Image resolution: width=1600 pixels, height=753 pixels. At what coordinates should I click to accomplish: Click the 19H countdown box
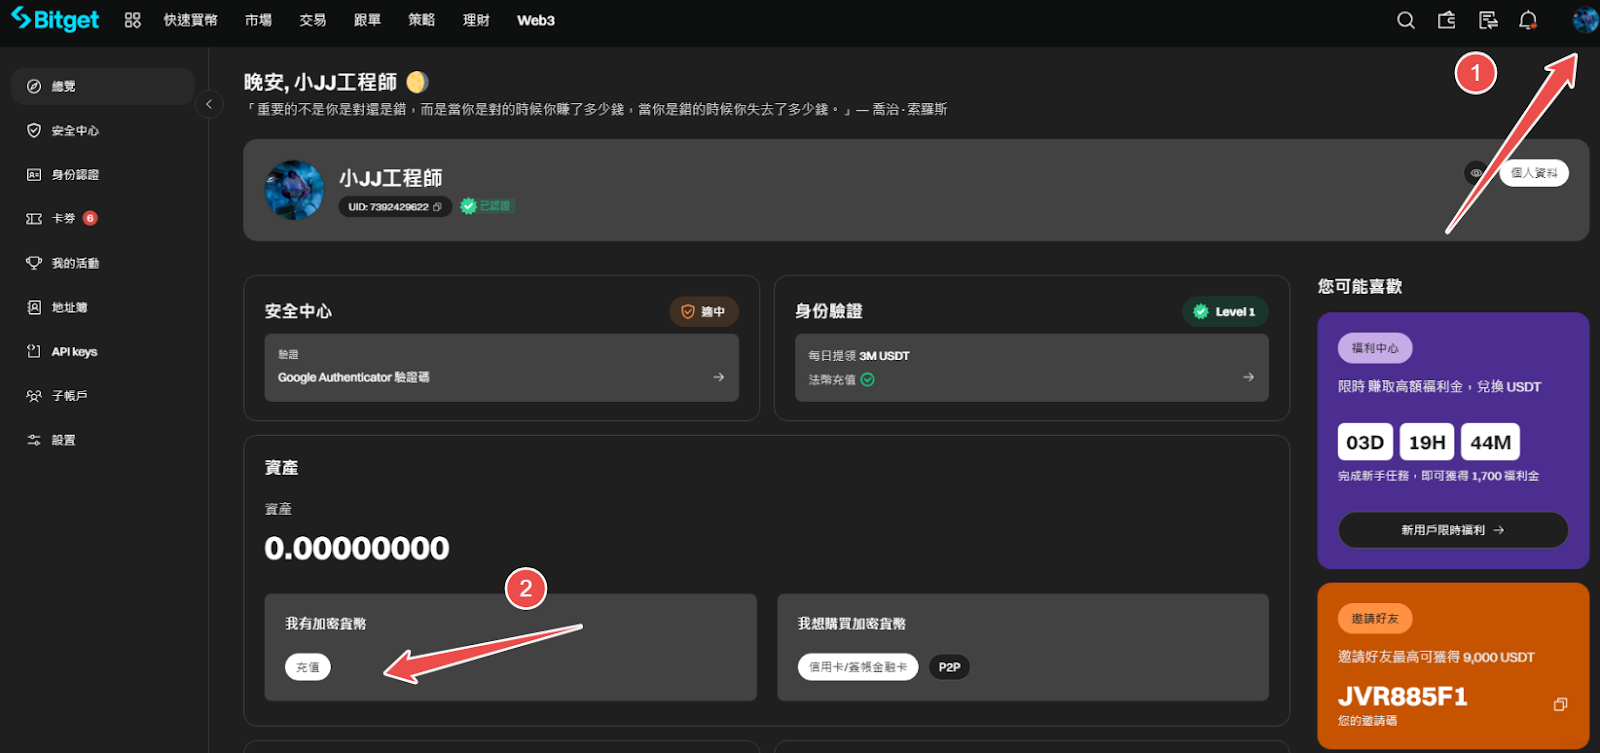tap(1427, 442)
